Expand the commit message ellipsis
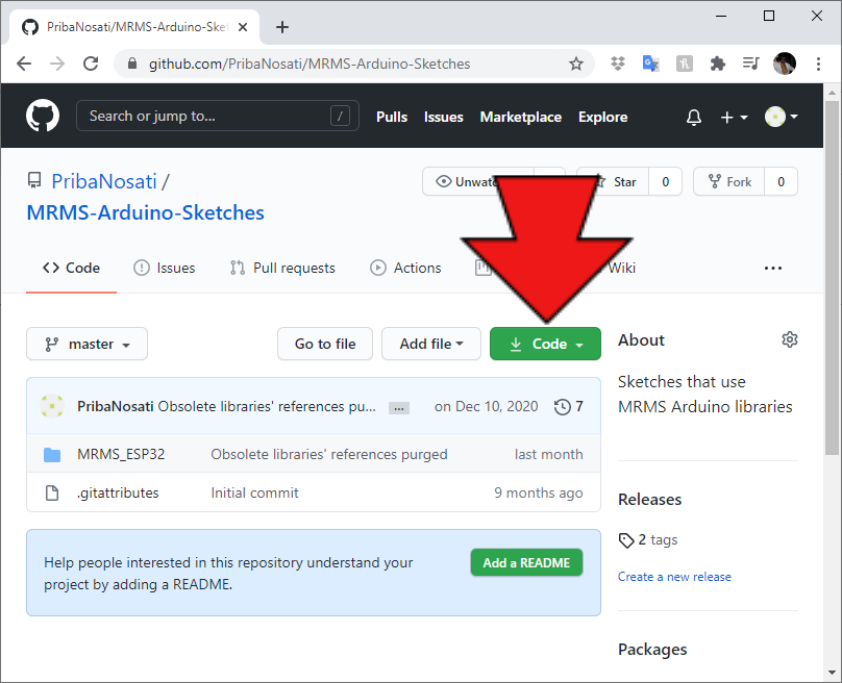 click(x=399, y=408)
